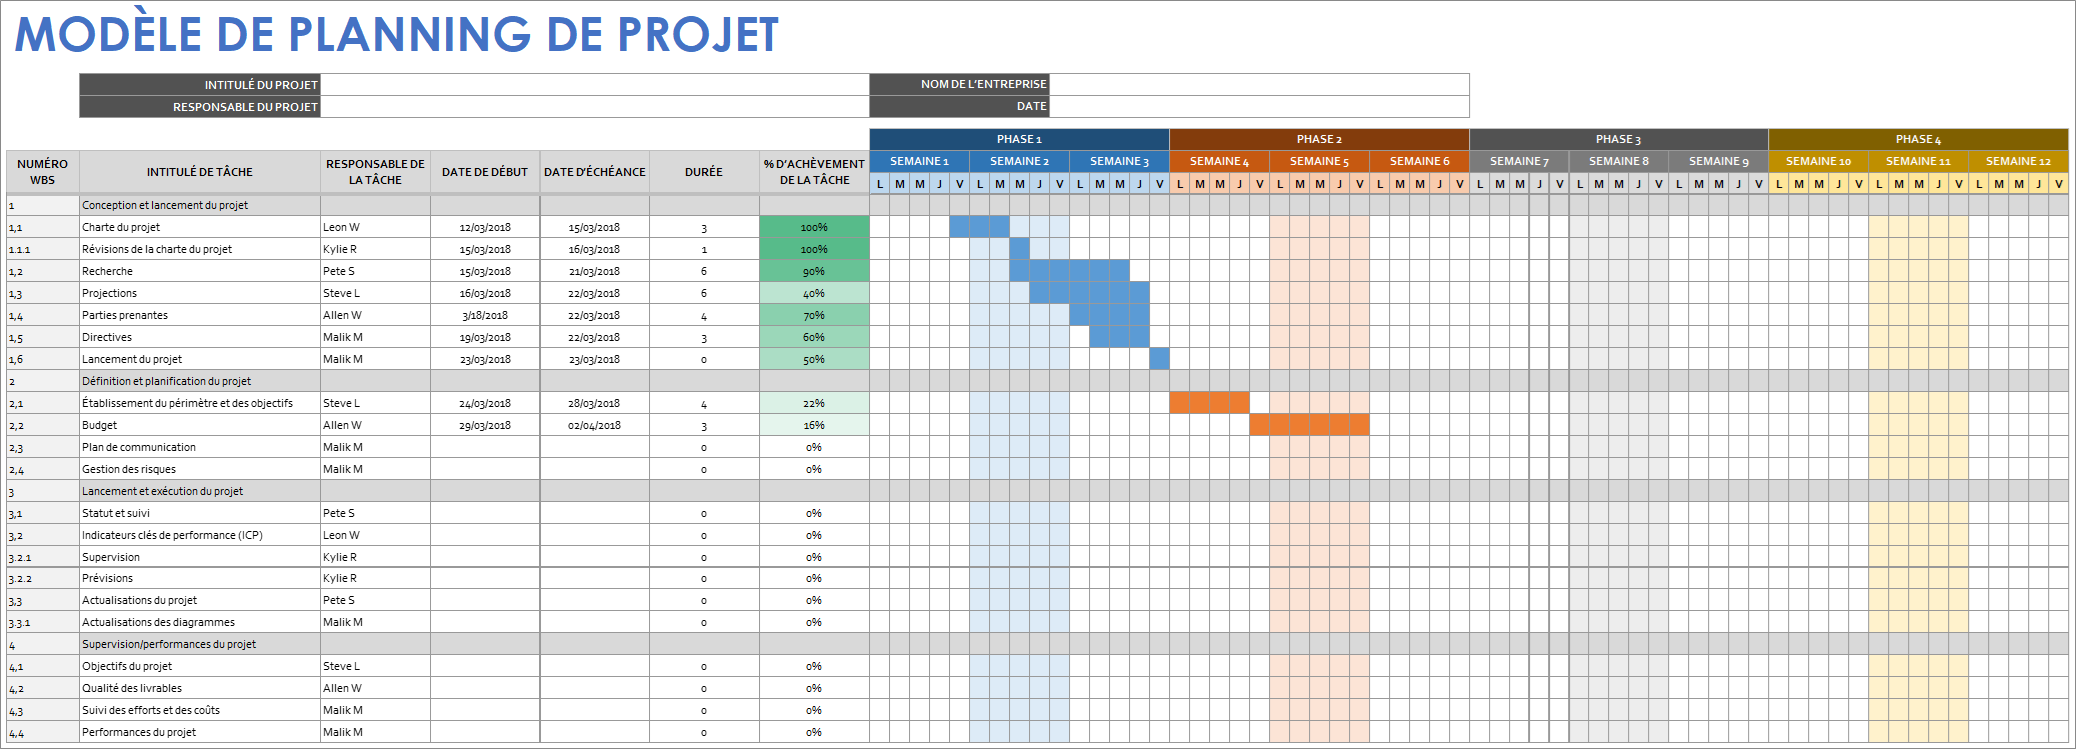Click the NUMÉRO WBS column header

click(43, 172)
